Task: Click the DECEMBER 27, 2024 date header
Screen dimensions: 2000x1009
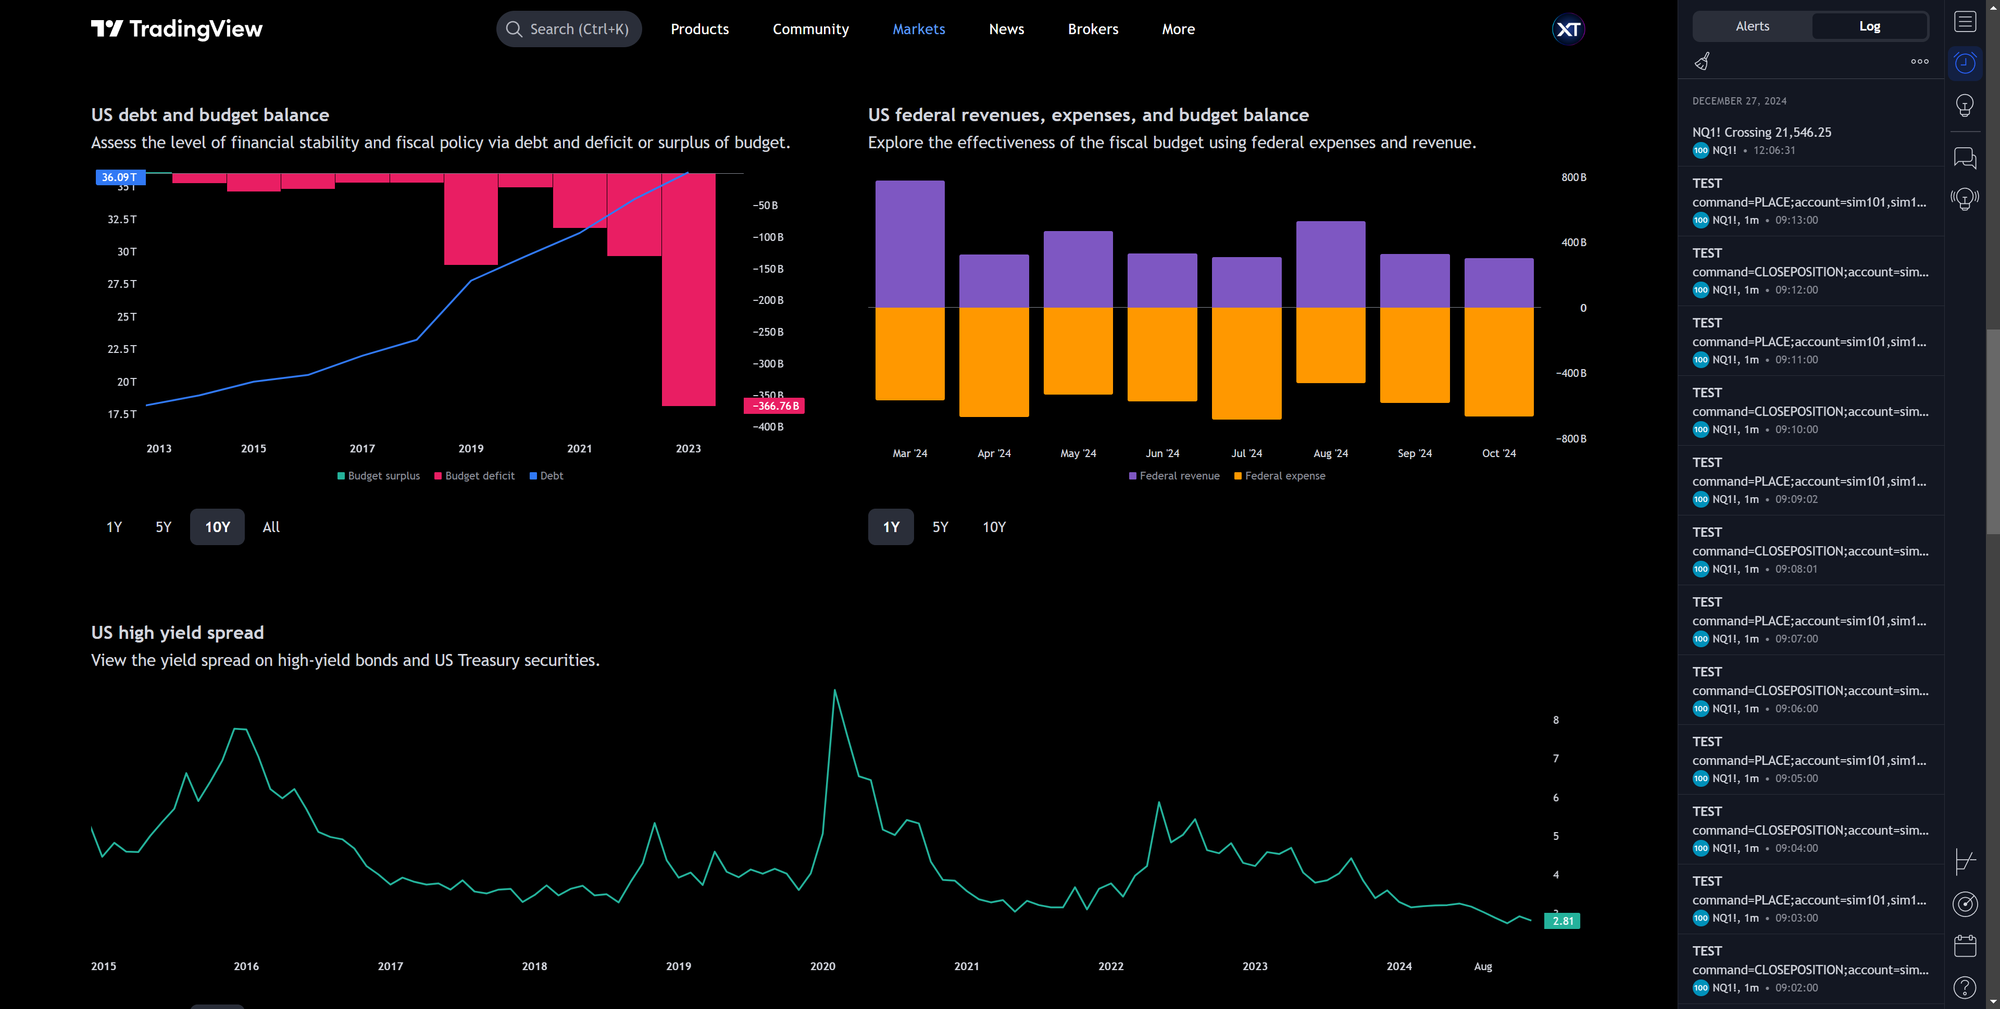Action: [x=1739, y=101]
